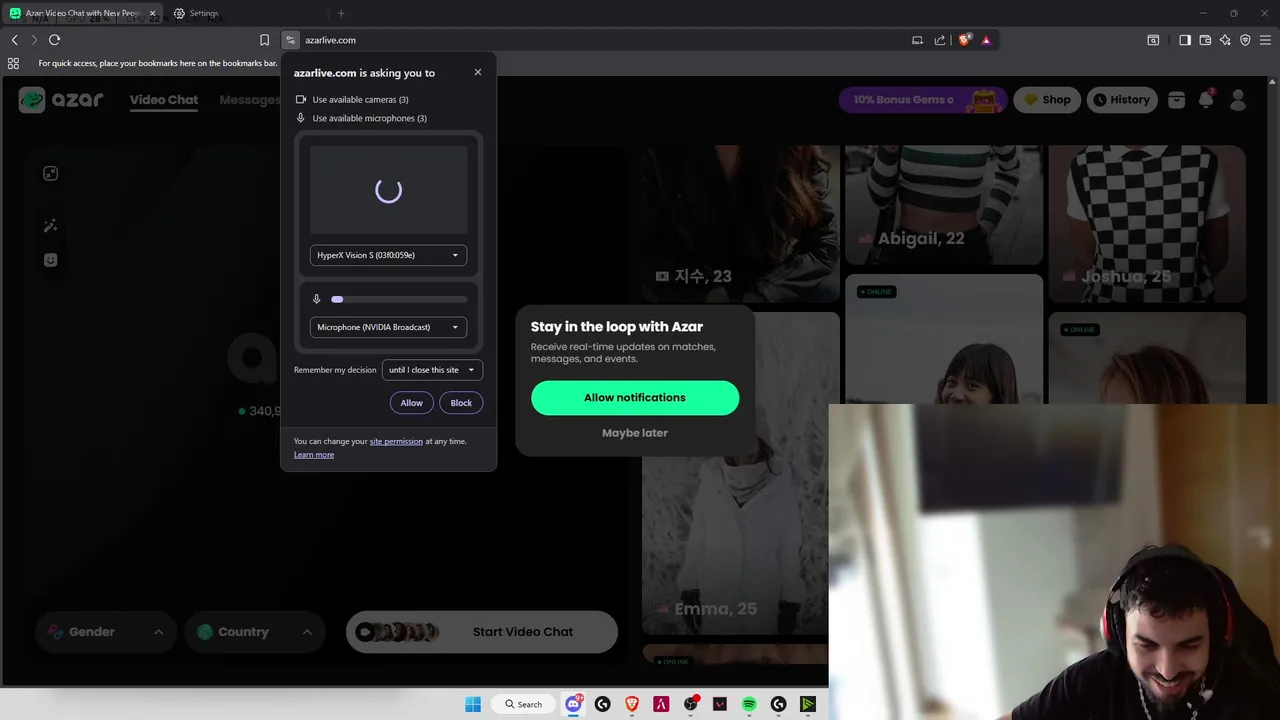Go back with the browser back arrow
1280x720 pixels.
point(14,40)
